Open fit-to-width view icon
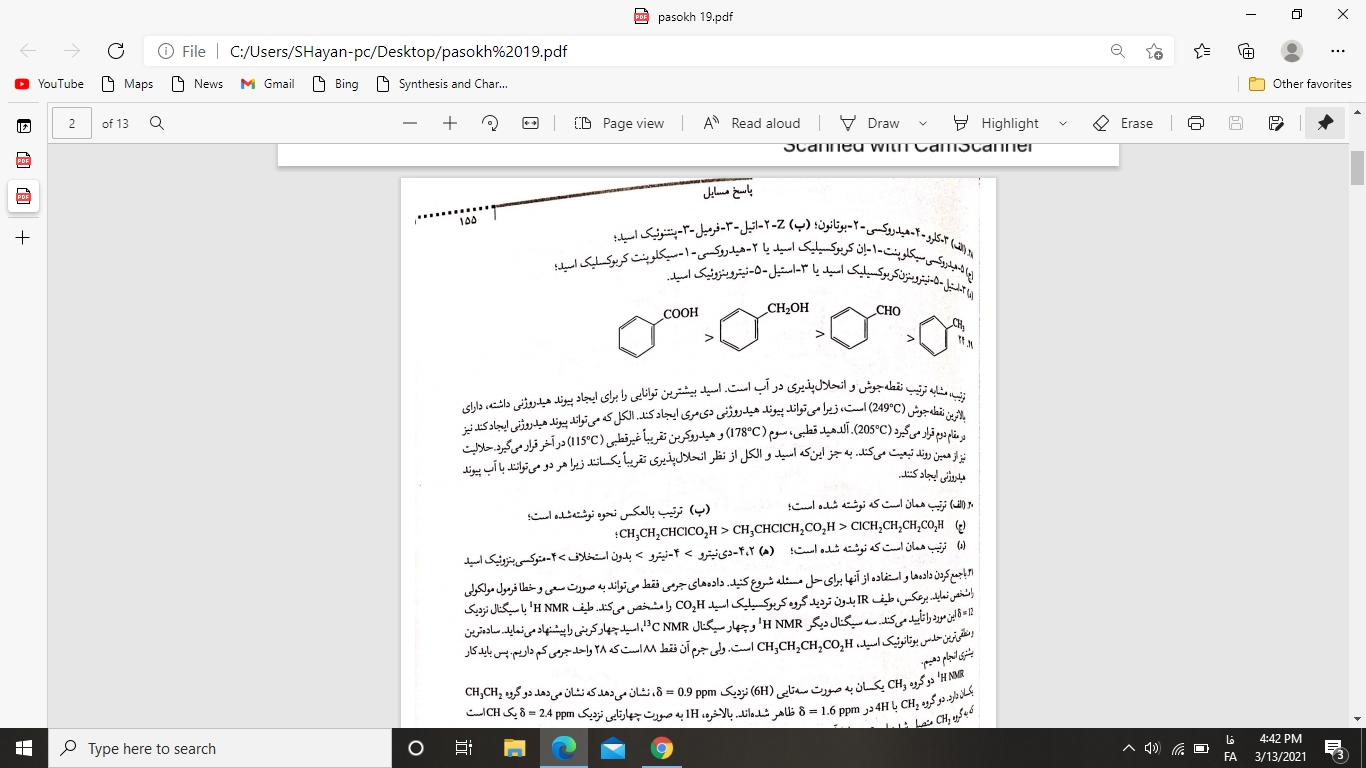 point(531,122)
